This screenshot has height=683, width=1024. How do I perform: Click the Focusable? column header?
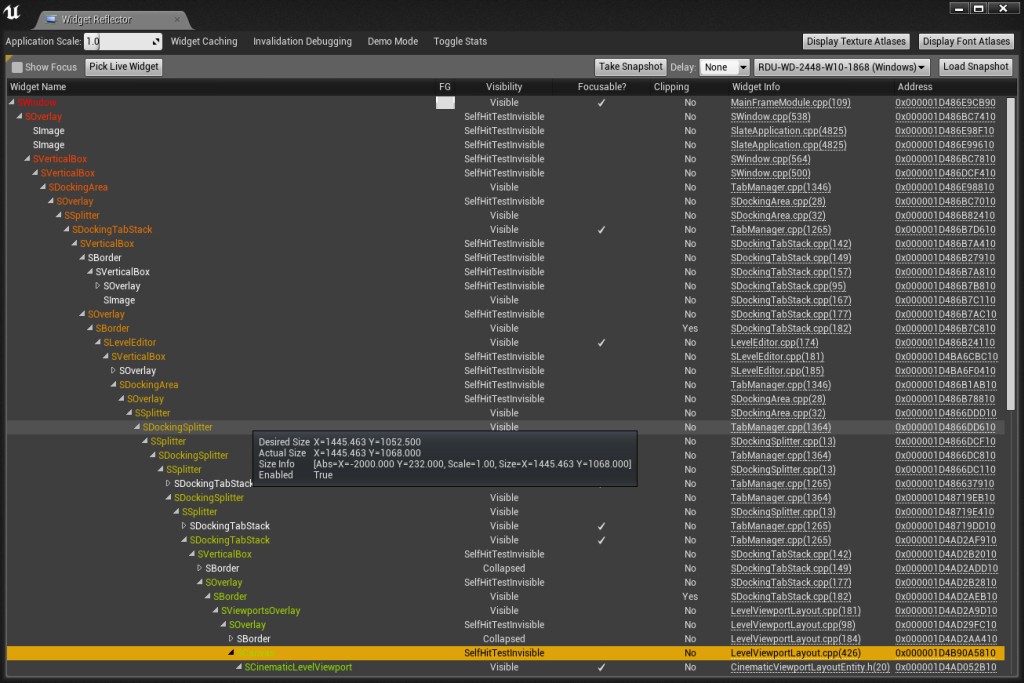601,86
